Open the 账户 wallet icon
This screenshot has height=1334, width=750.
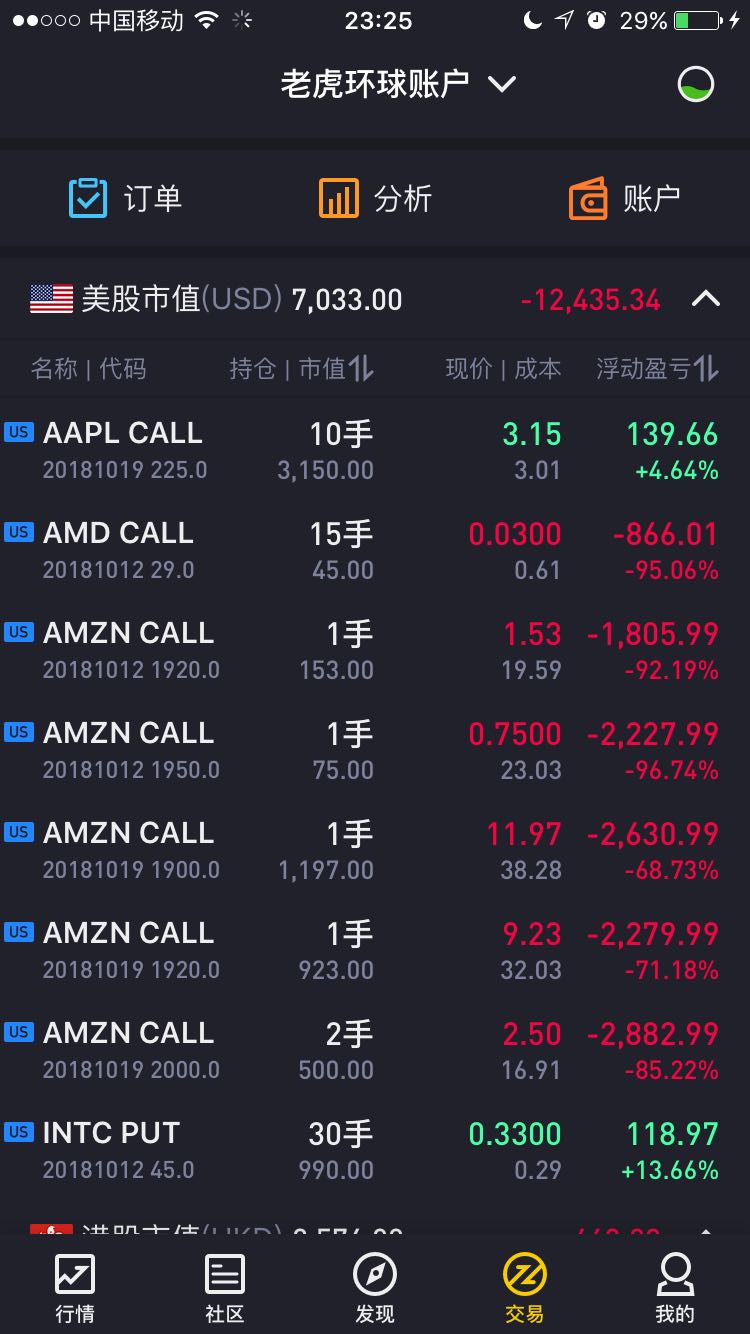(588, 198)
